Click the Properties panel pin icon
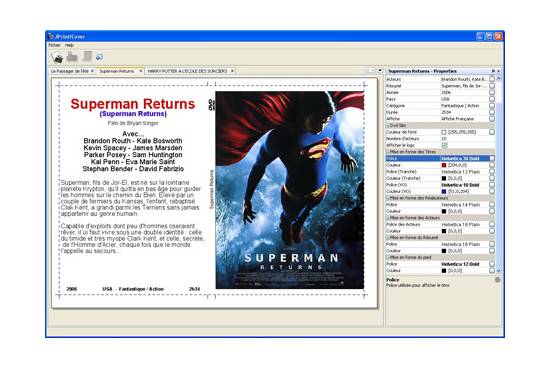 (x=493, y=71)
